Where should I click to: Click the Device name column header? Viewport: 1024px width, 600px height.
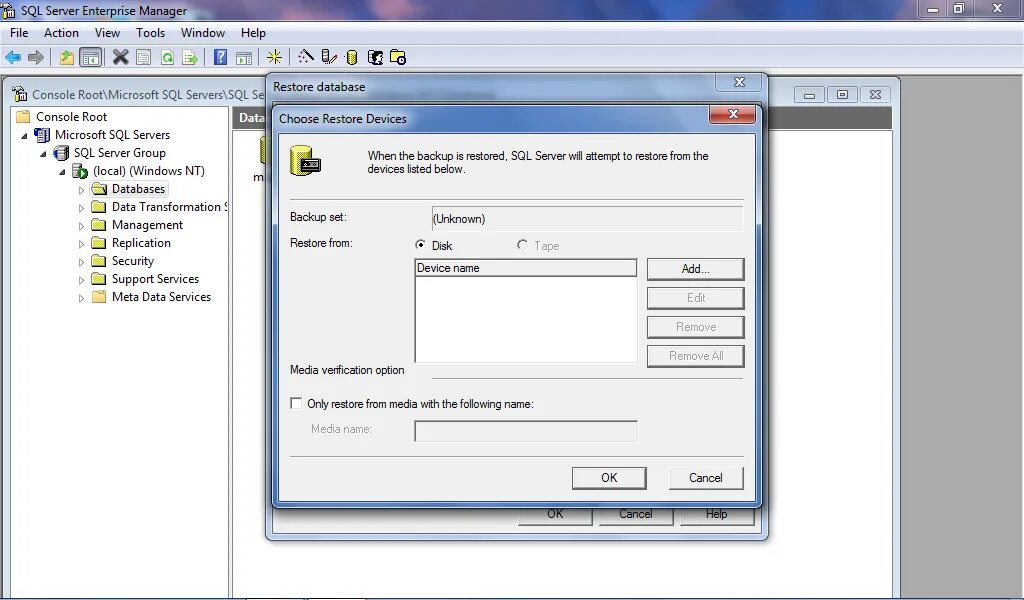coord(526,268)
